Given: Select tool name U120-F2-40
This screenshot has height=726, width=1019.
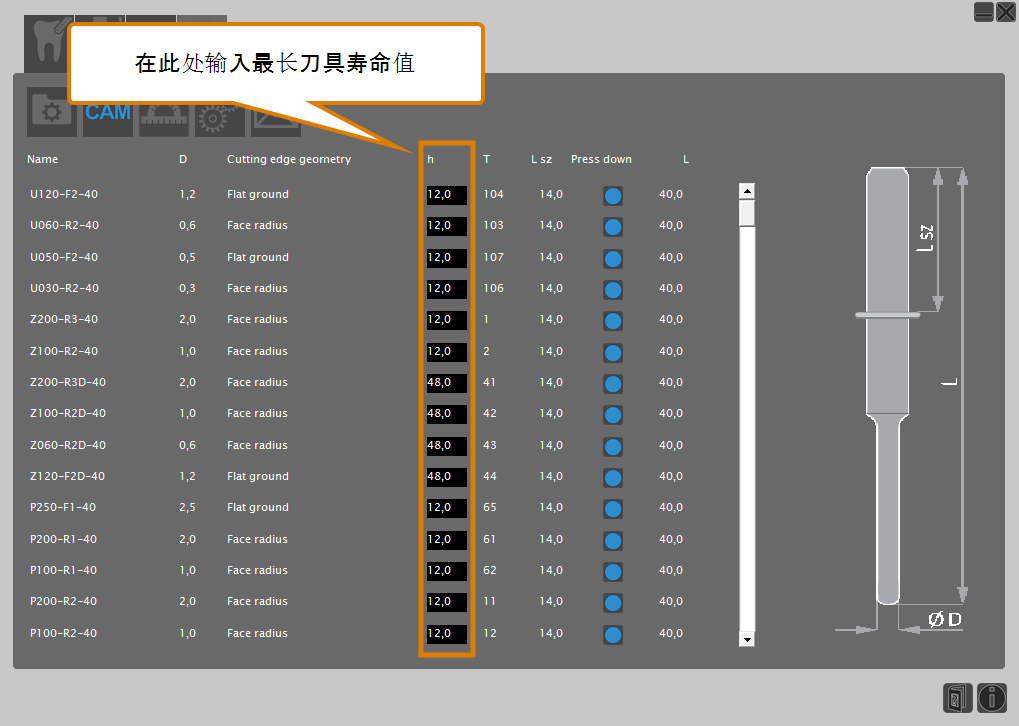Looking at the screenshot, I should click(64, 194).
